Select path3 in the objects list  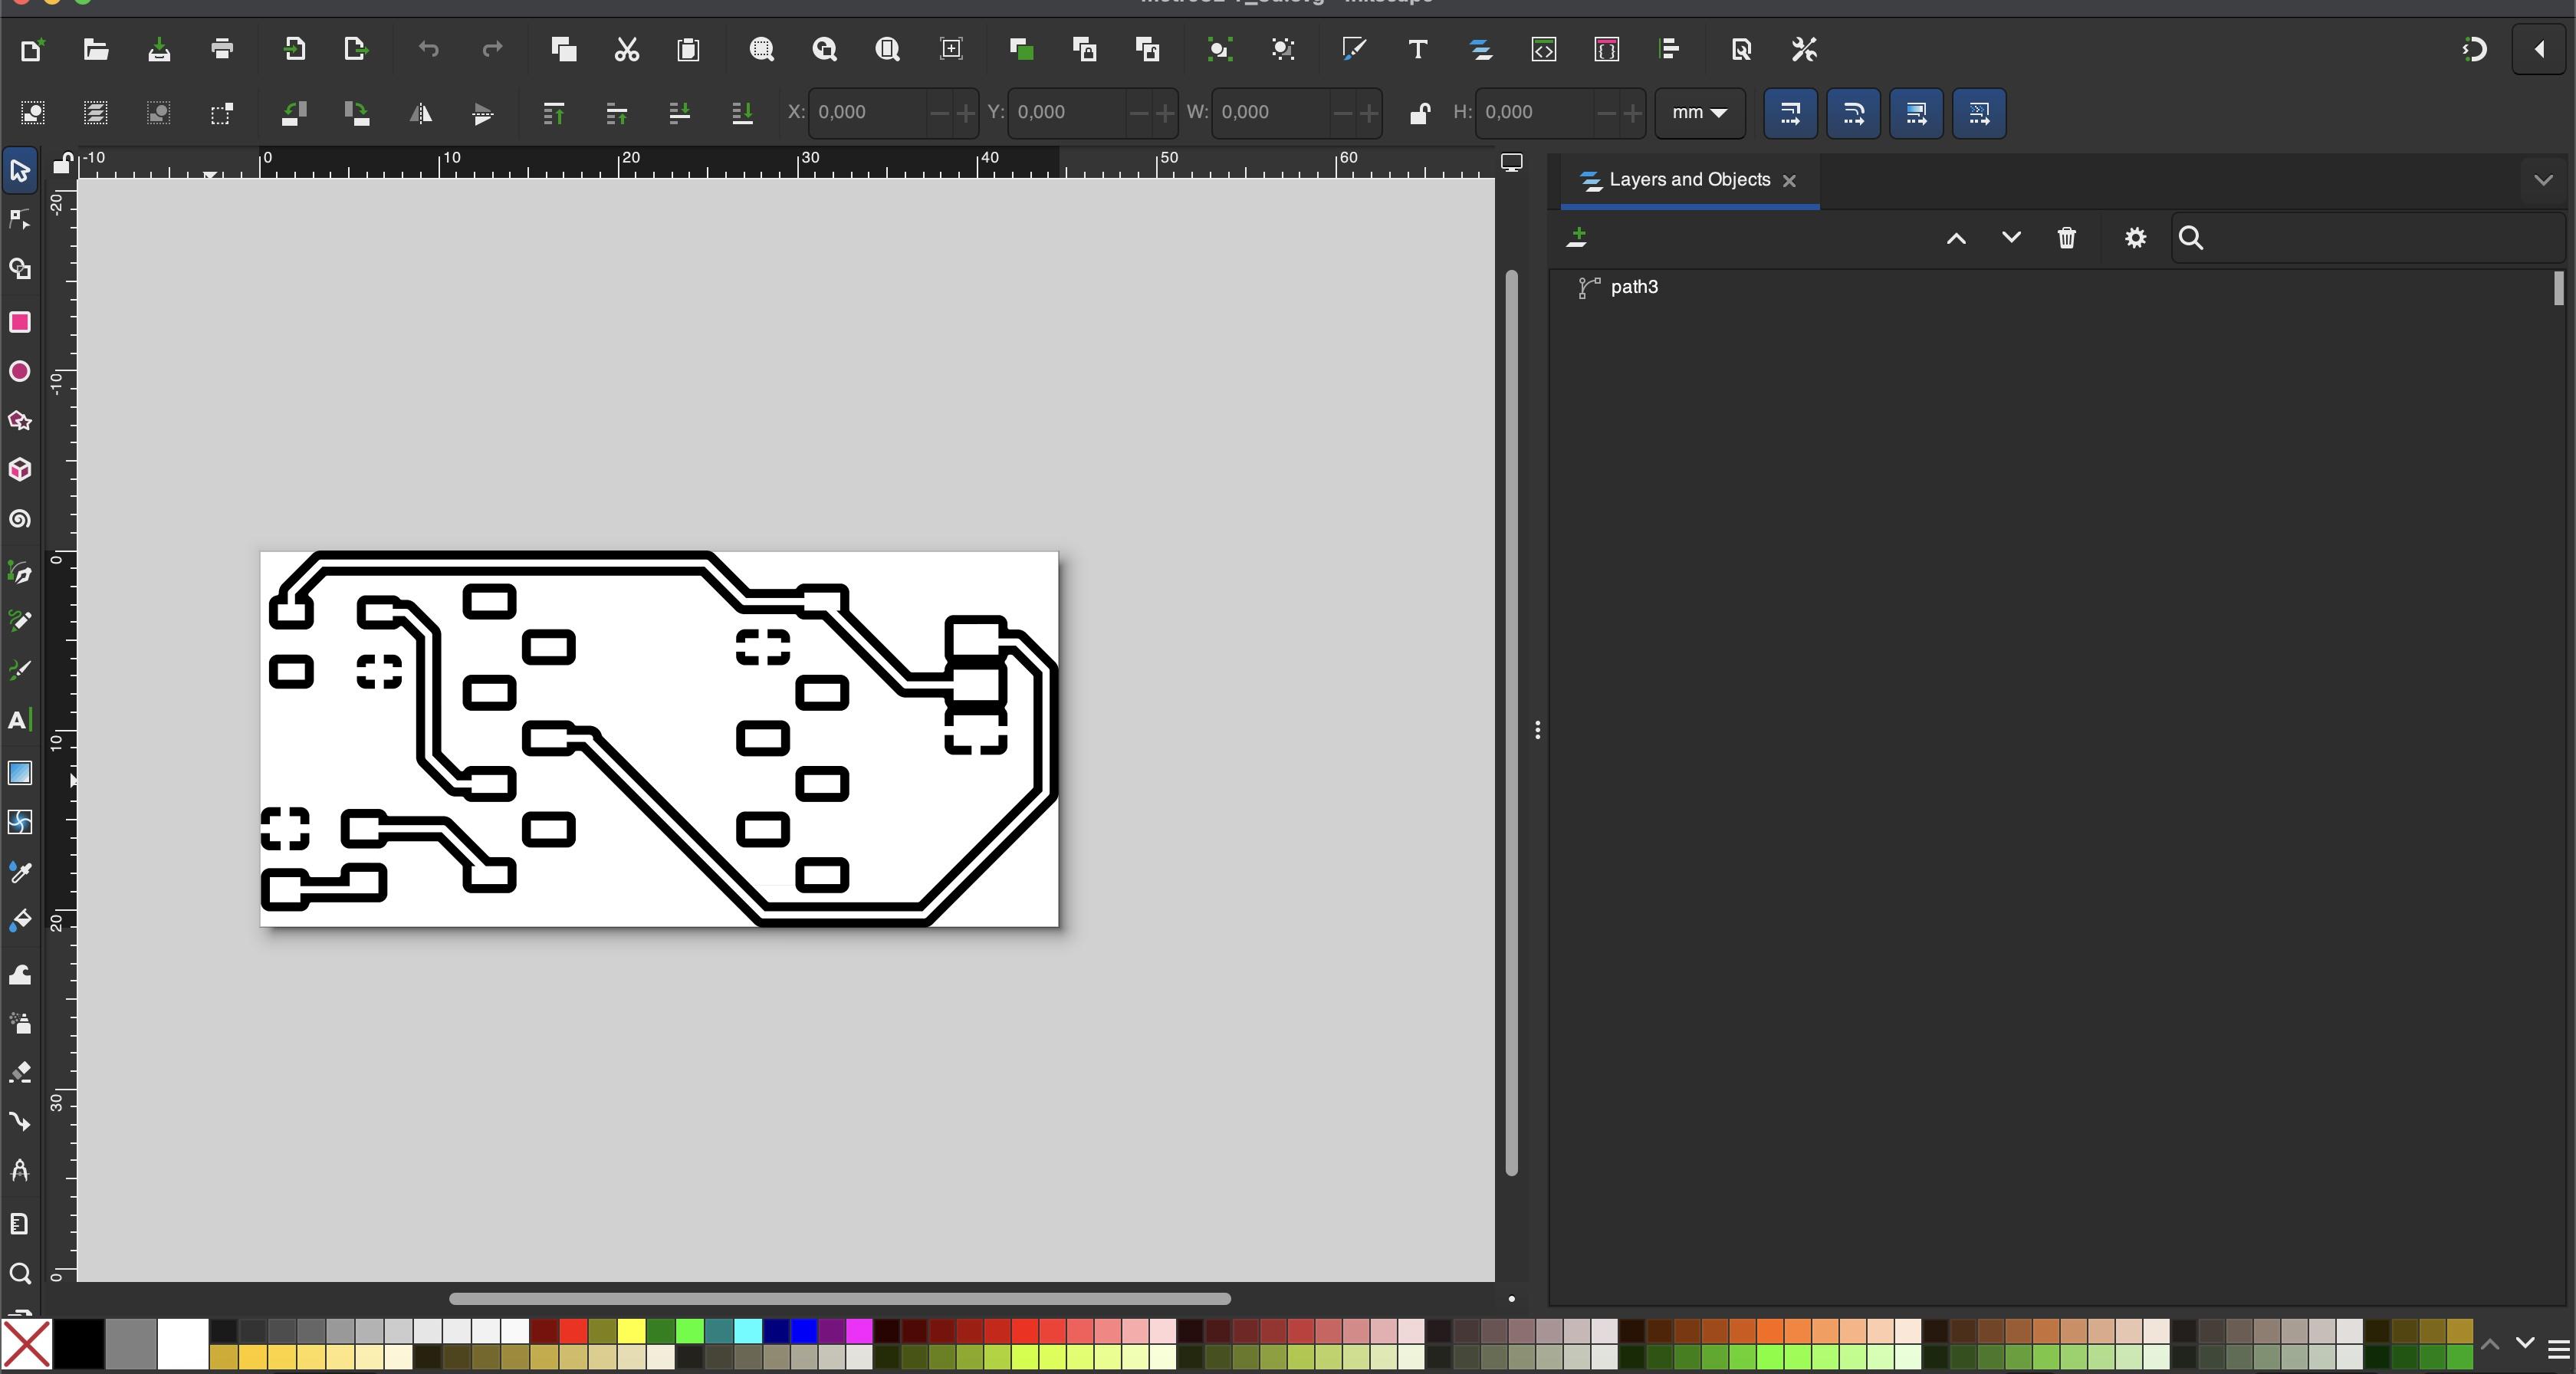tap(1634, 288)
